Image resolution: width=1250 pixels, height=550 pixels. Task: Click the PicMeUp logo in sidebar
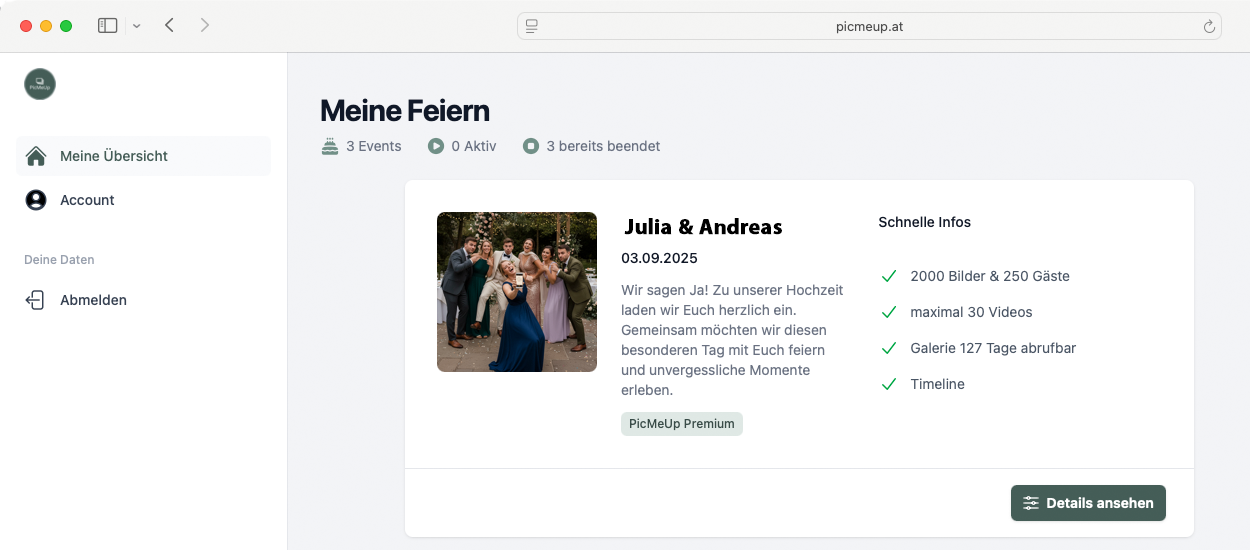click(x=40, y=84)
